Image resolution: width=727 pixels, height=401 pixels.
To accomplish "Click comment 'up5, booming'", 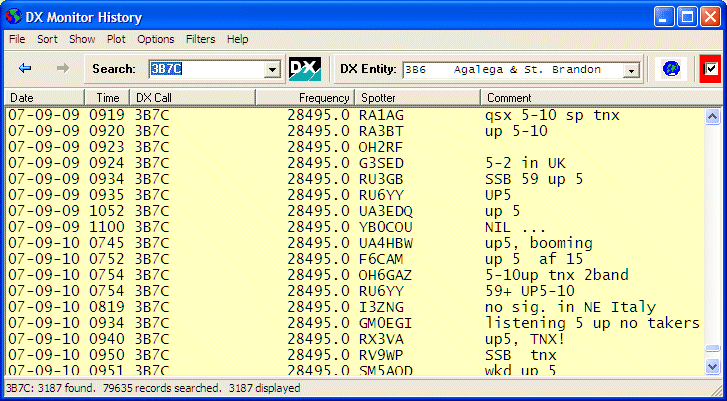I will click(x=539, y=243).
